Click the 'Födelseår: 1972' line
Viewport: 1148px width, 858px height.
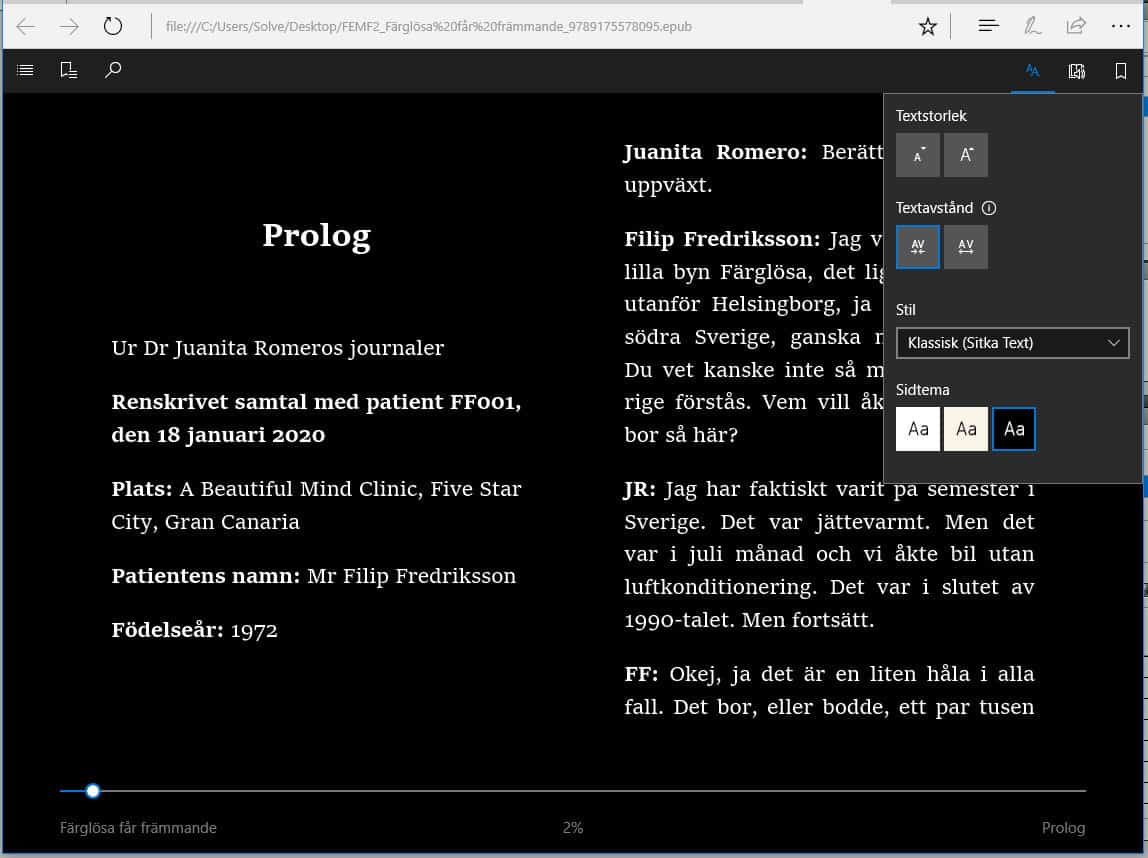pyautogui.click(x=194, y=630)
